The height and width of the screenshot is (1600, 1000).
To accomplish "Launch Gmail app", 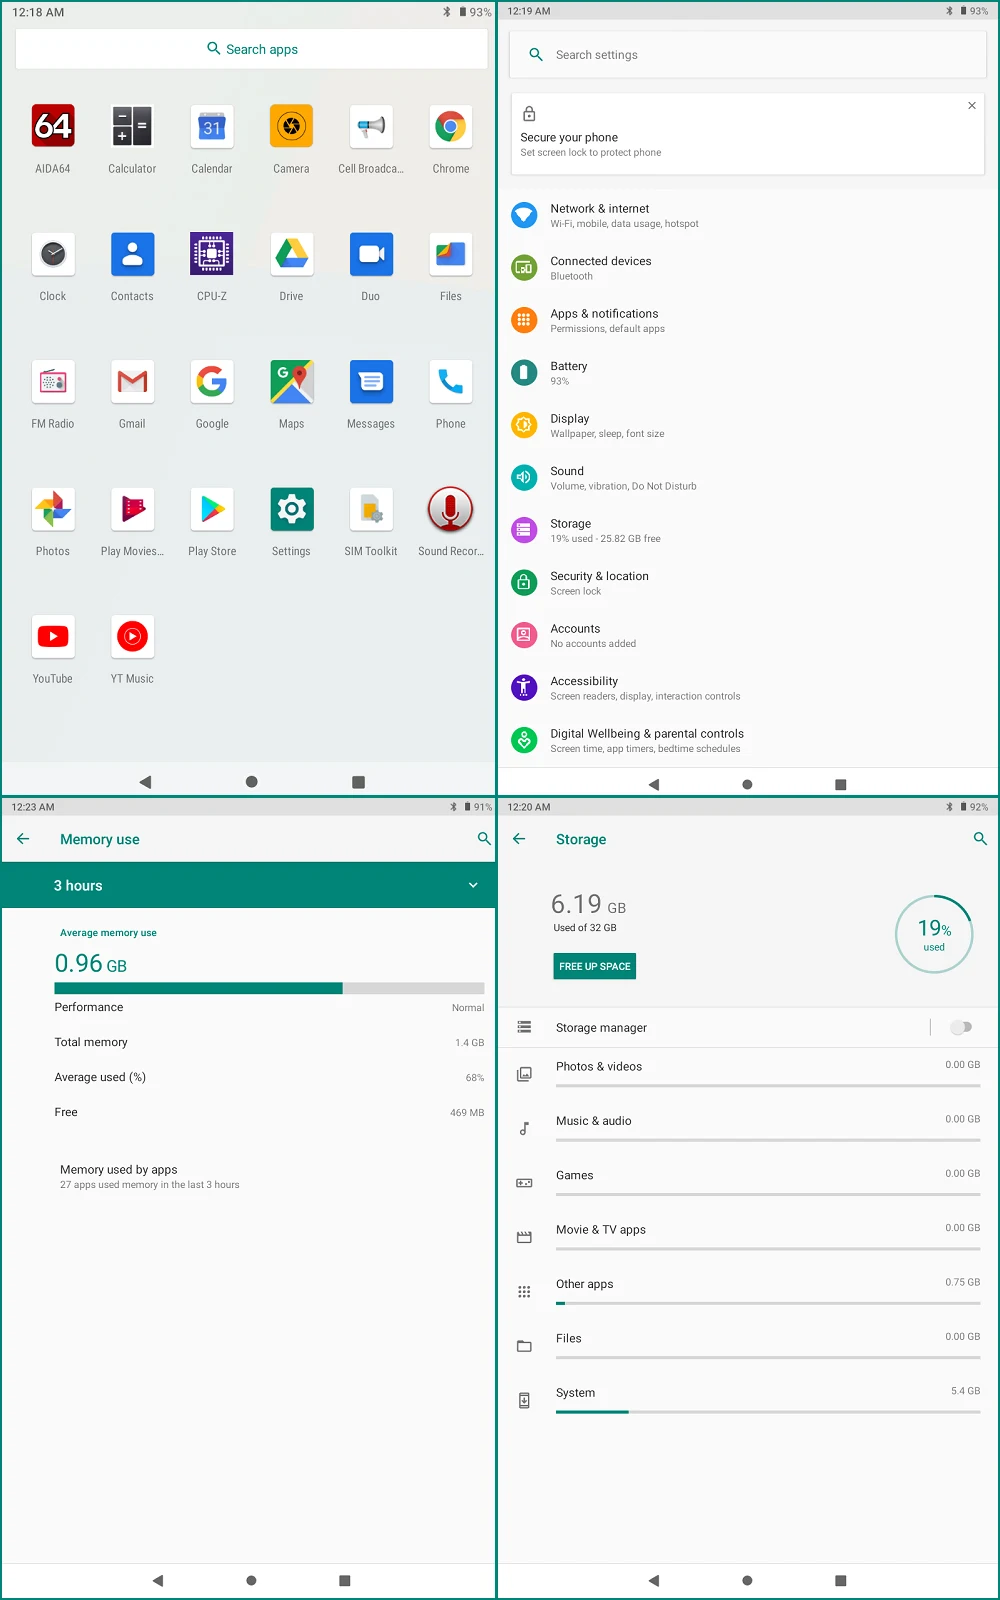I will pyautogui.click(x=132, y=382).
